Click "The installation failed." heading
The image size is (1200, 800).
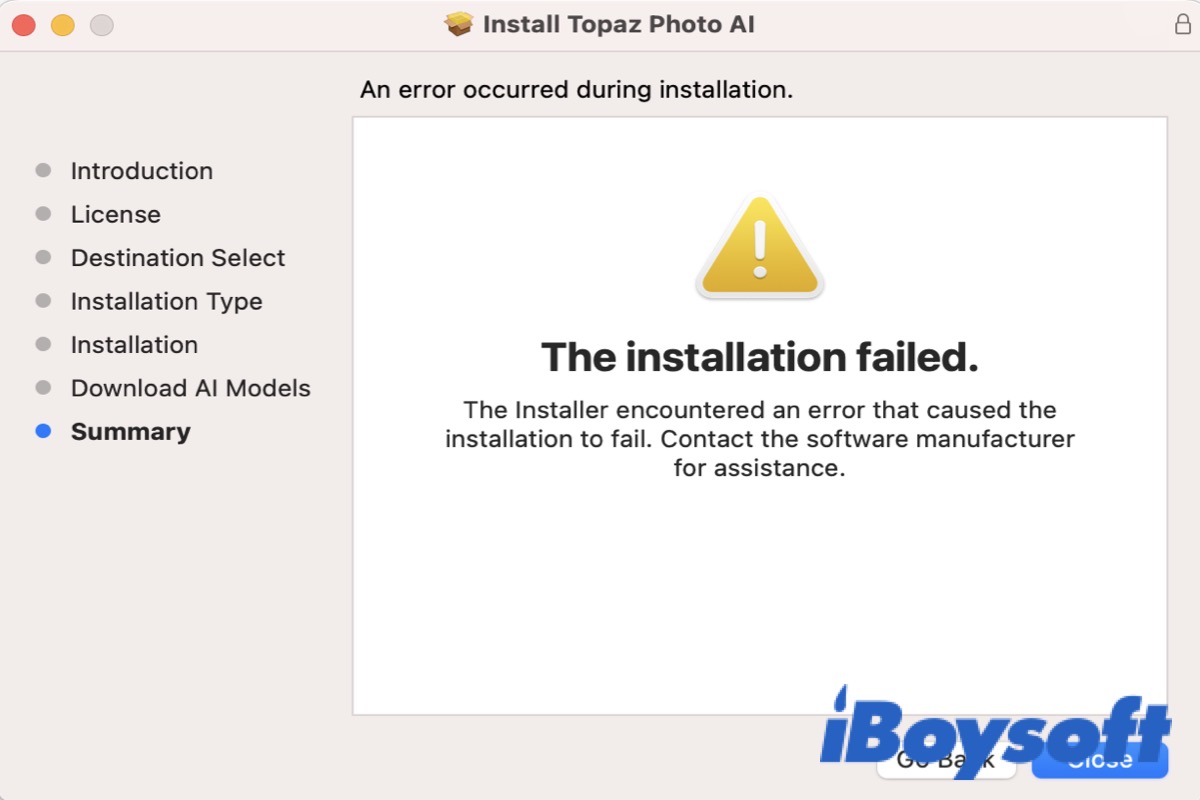[x=759, y=357]
